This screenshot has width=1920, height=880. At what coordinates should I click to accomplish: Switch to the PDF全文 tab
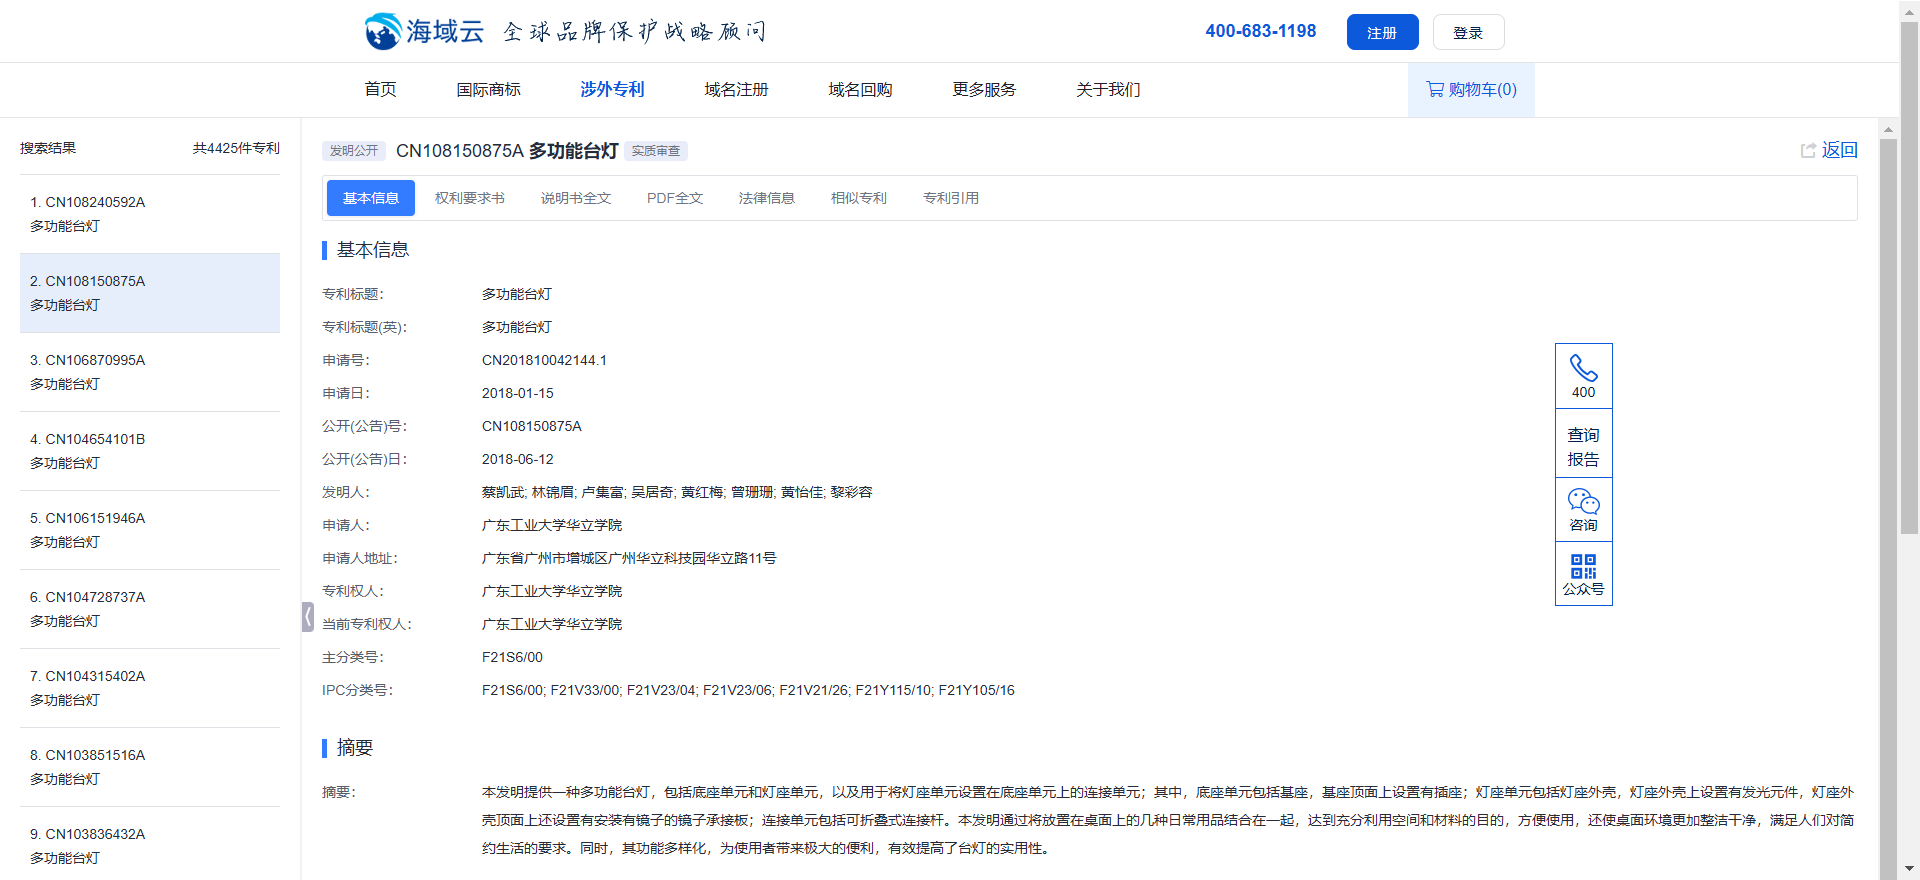click(x=675, y=198)
